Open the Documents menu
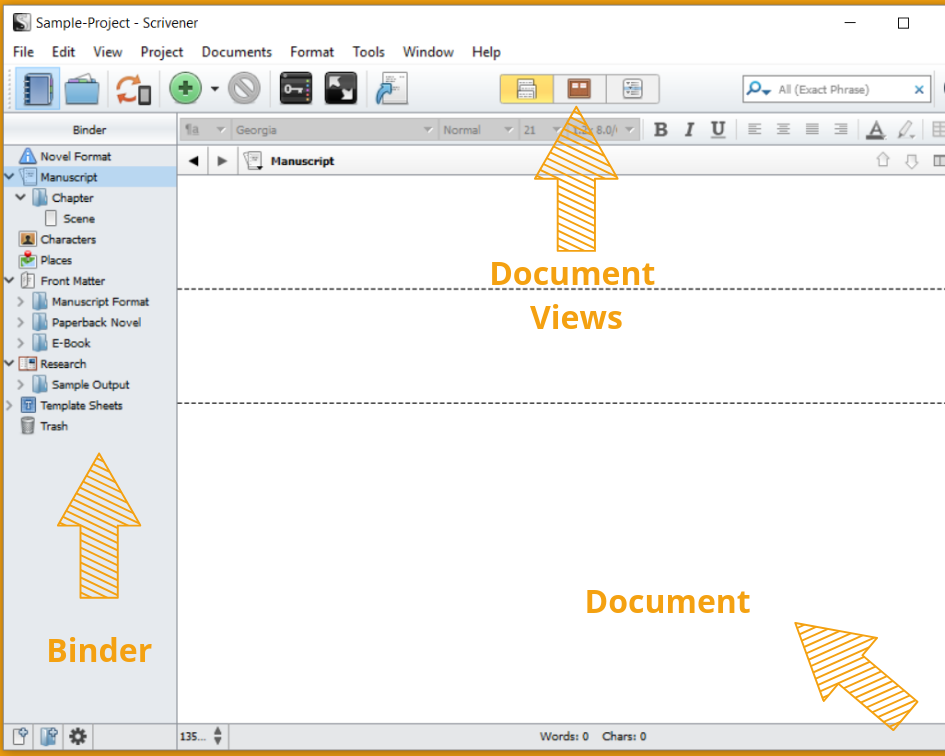Screen dimensions: 945x756 237,52
